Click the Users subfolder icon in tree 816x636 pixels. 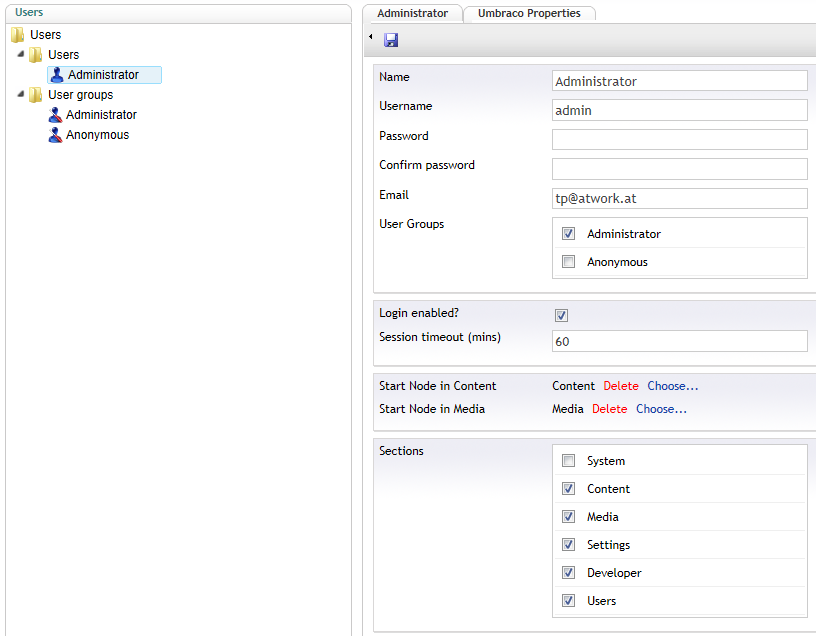pyautogui.click(x=36, y=55)
